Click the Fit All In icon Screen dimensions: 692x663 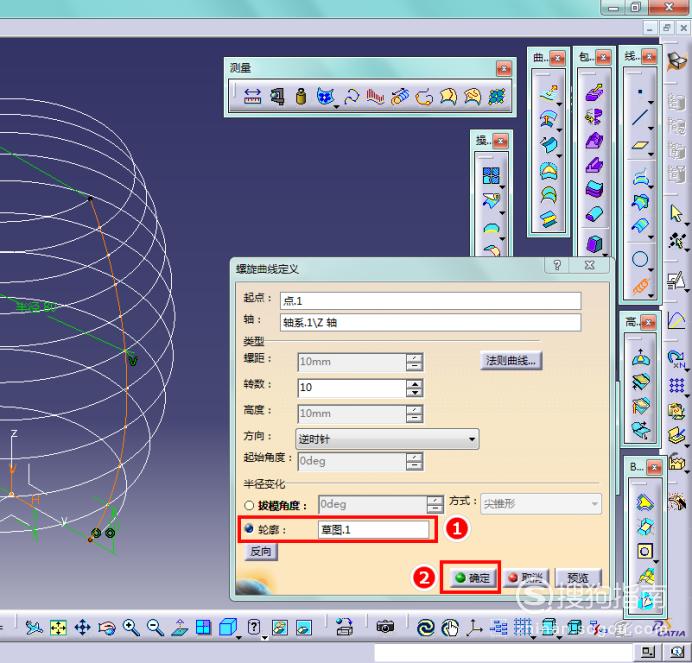pos(58,627)
